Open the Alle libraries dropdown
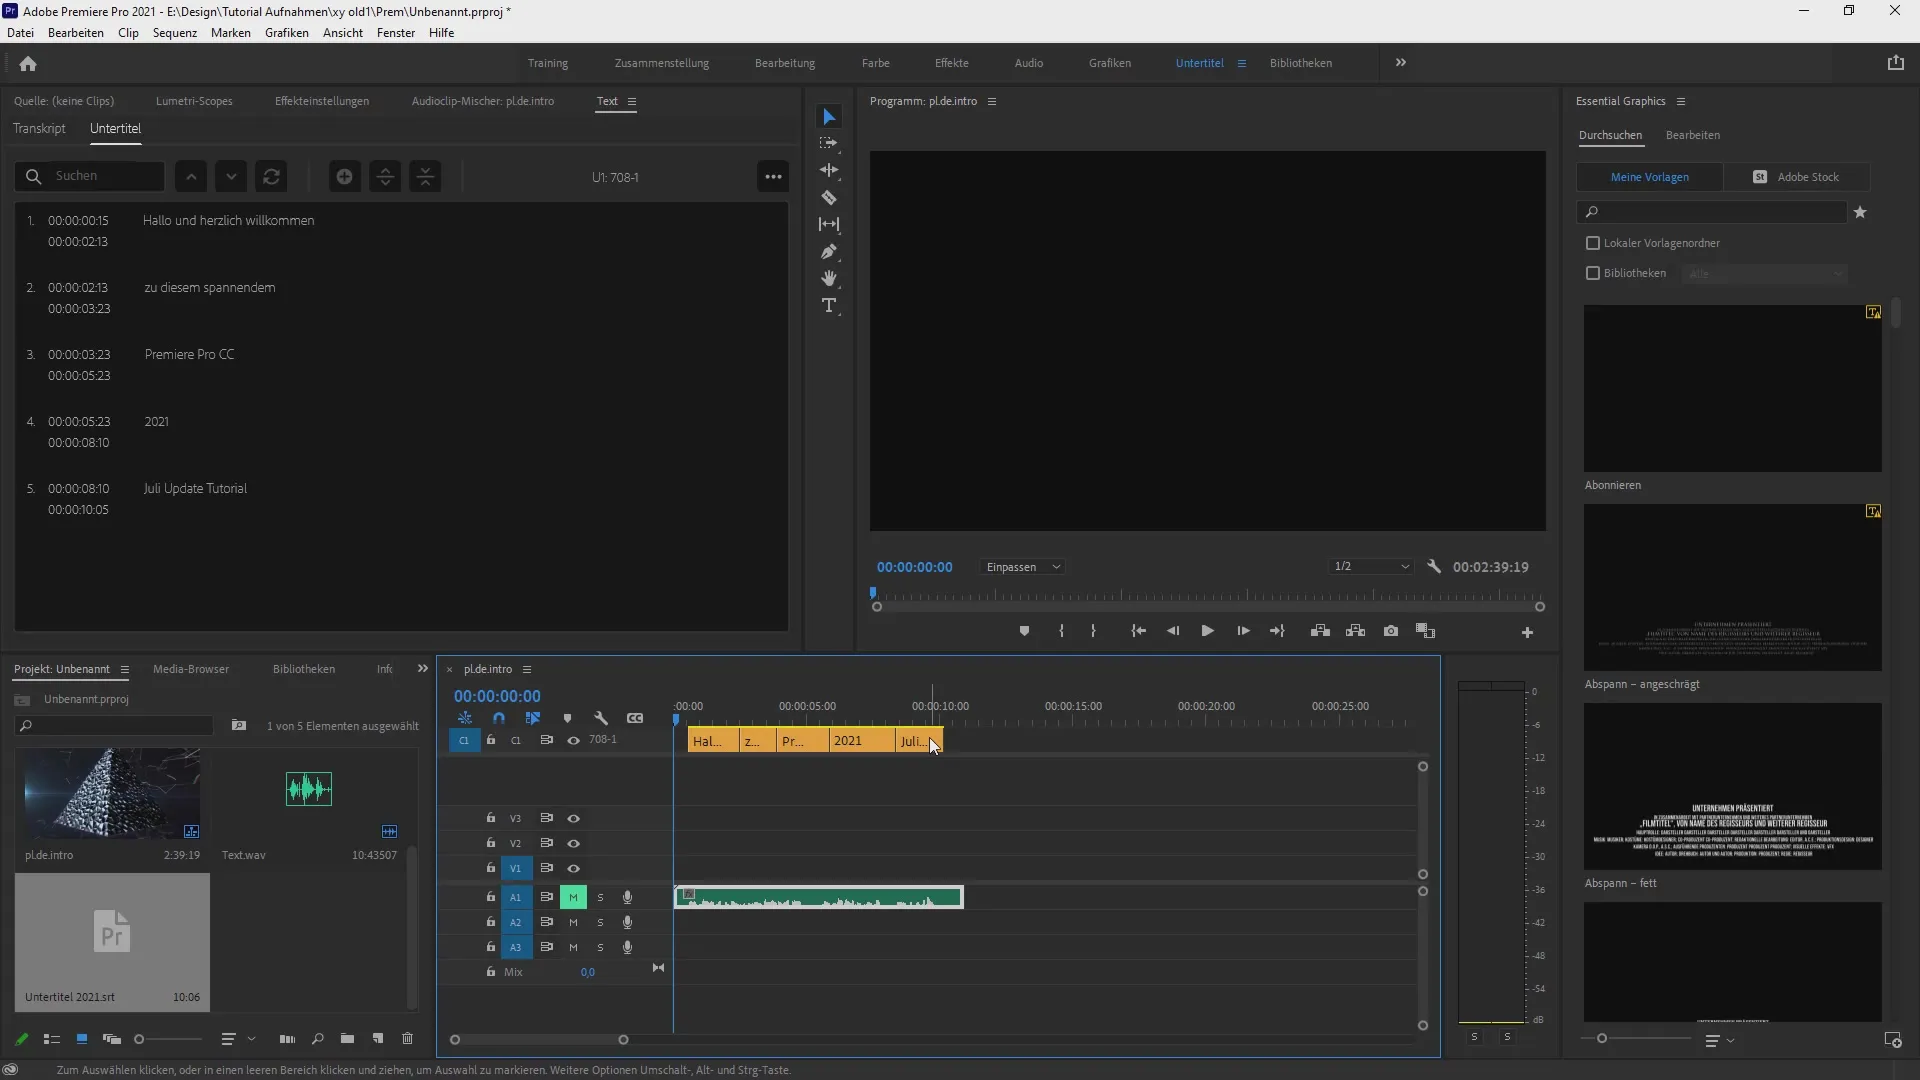This screenshot has height=1080, width=1920. [1764, 273]
